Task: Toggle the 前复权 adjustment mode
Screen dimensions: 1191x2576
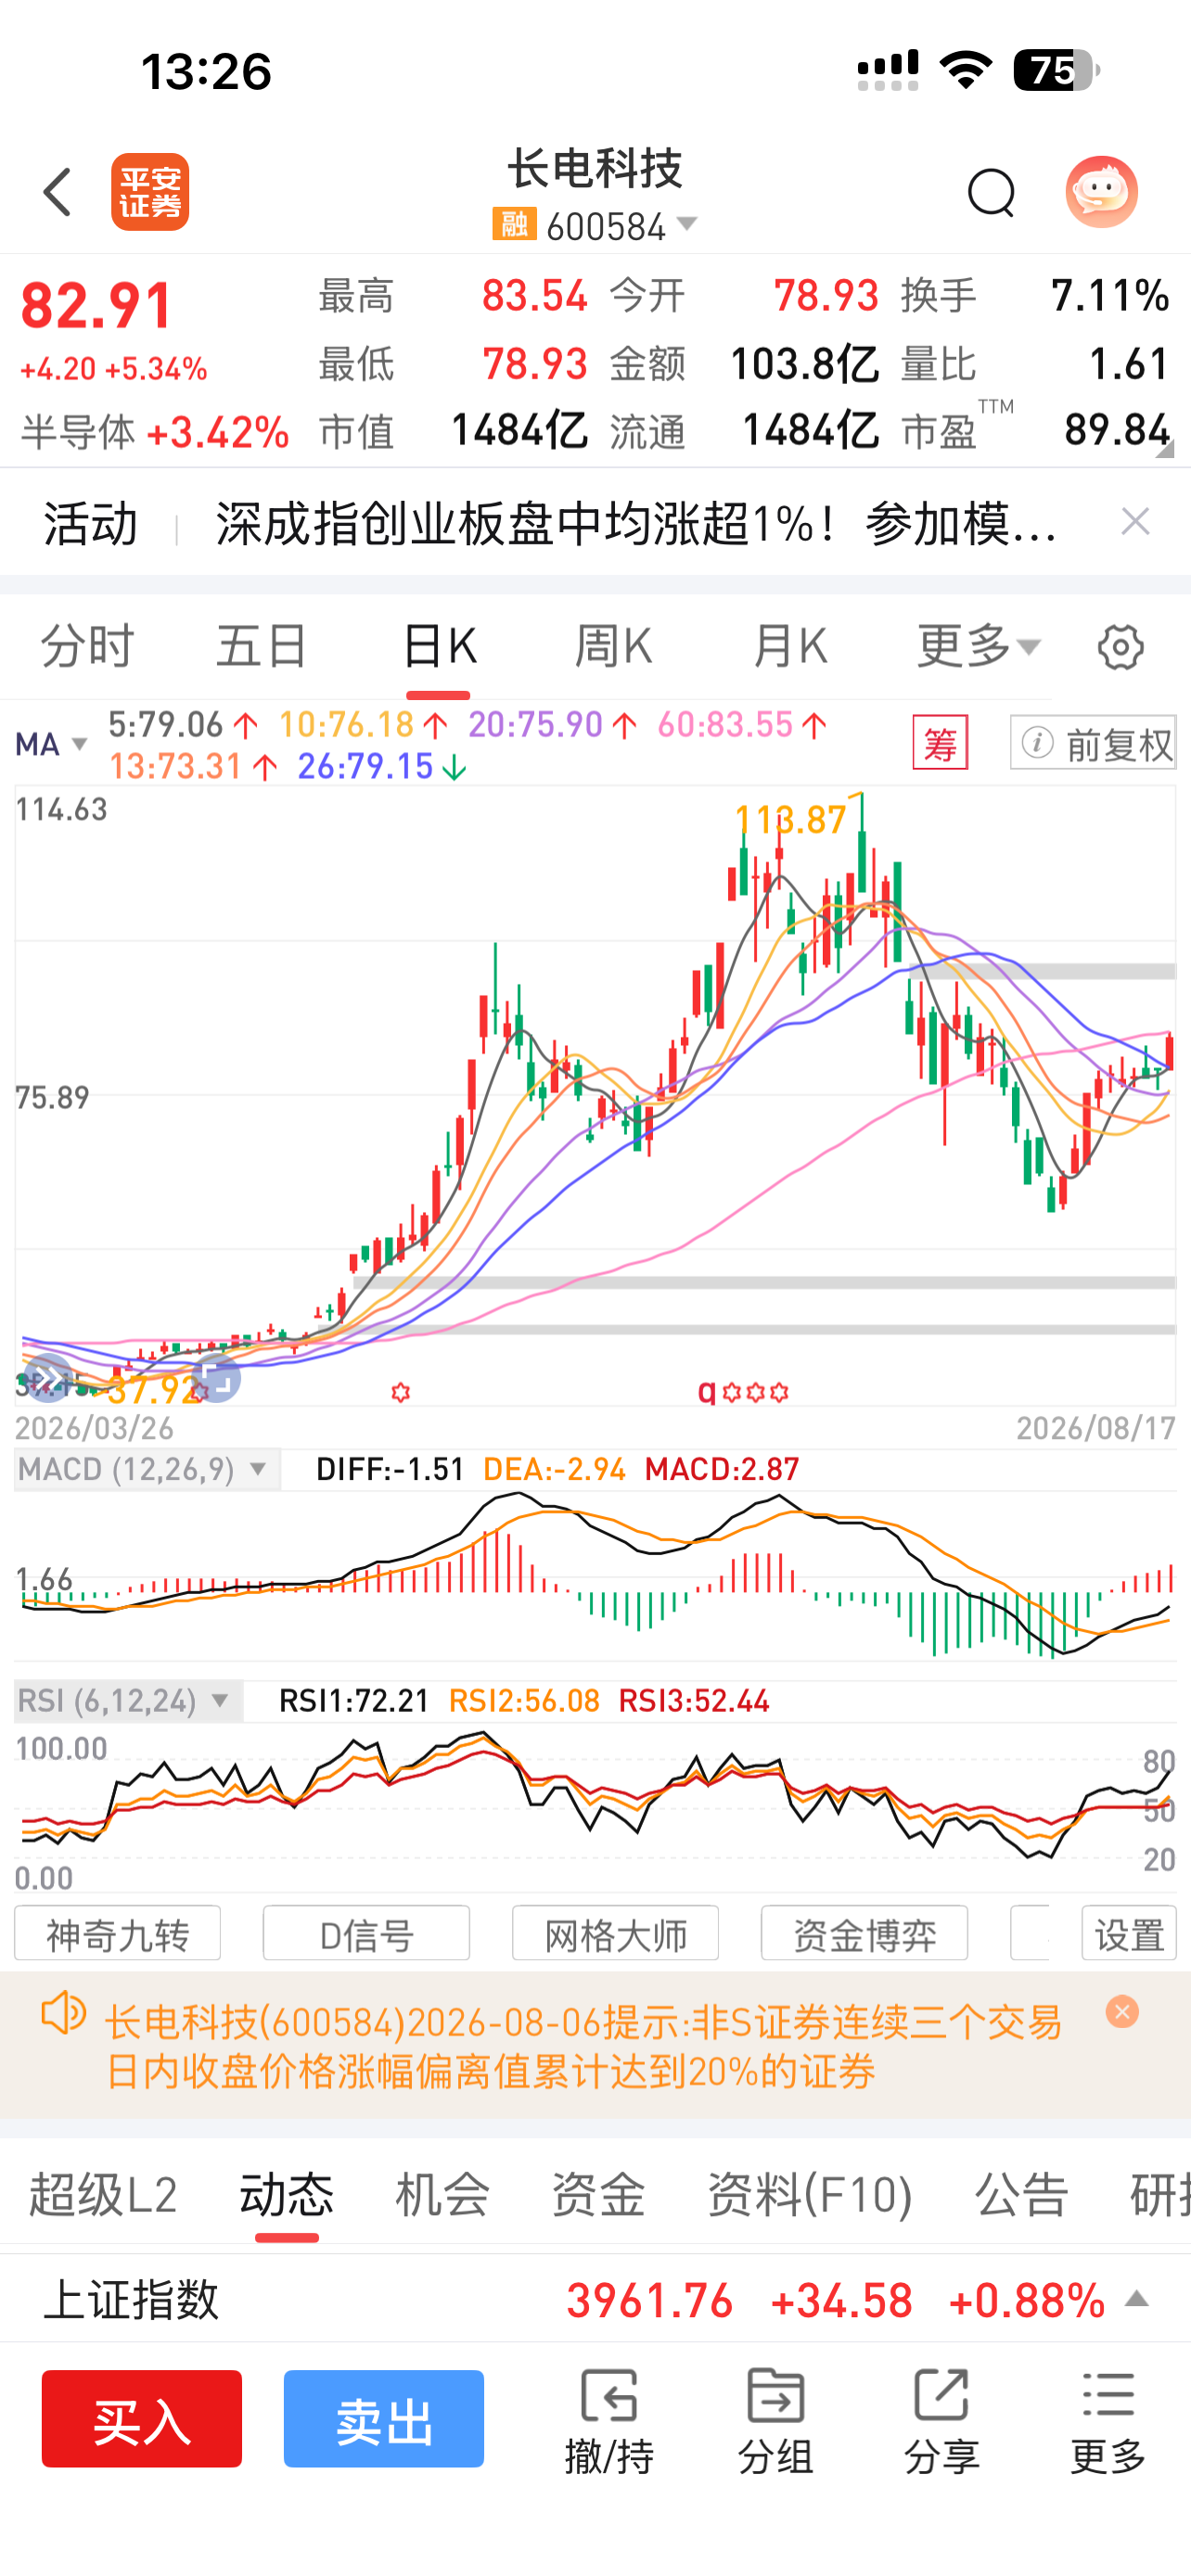Action: tap(1093, 743)
